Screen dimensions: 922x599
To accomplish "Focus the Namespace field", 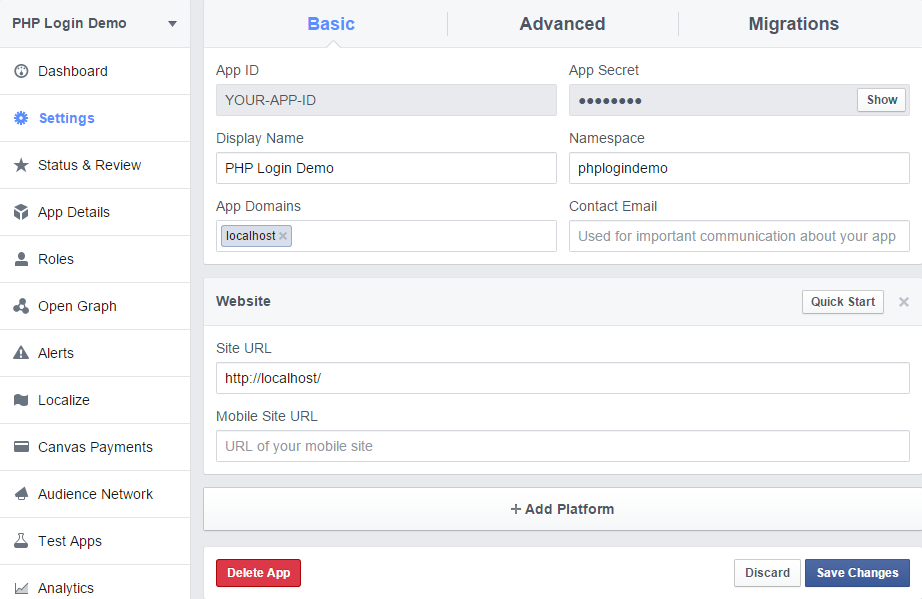I will pyautogui.click(x=739, y=168).
